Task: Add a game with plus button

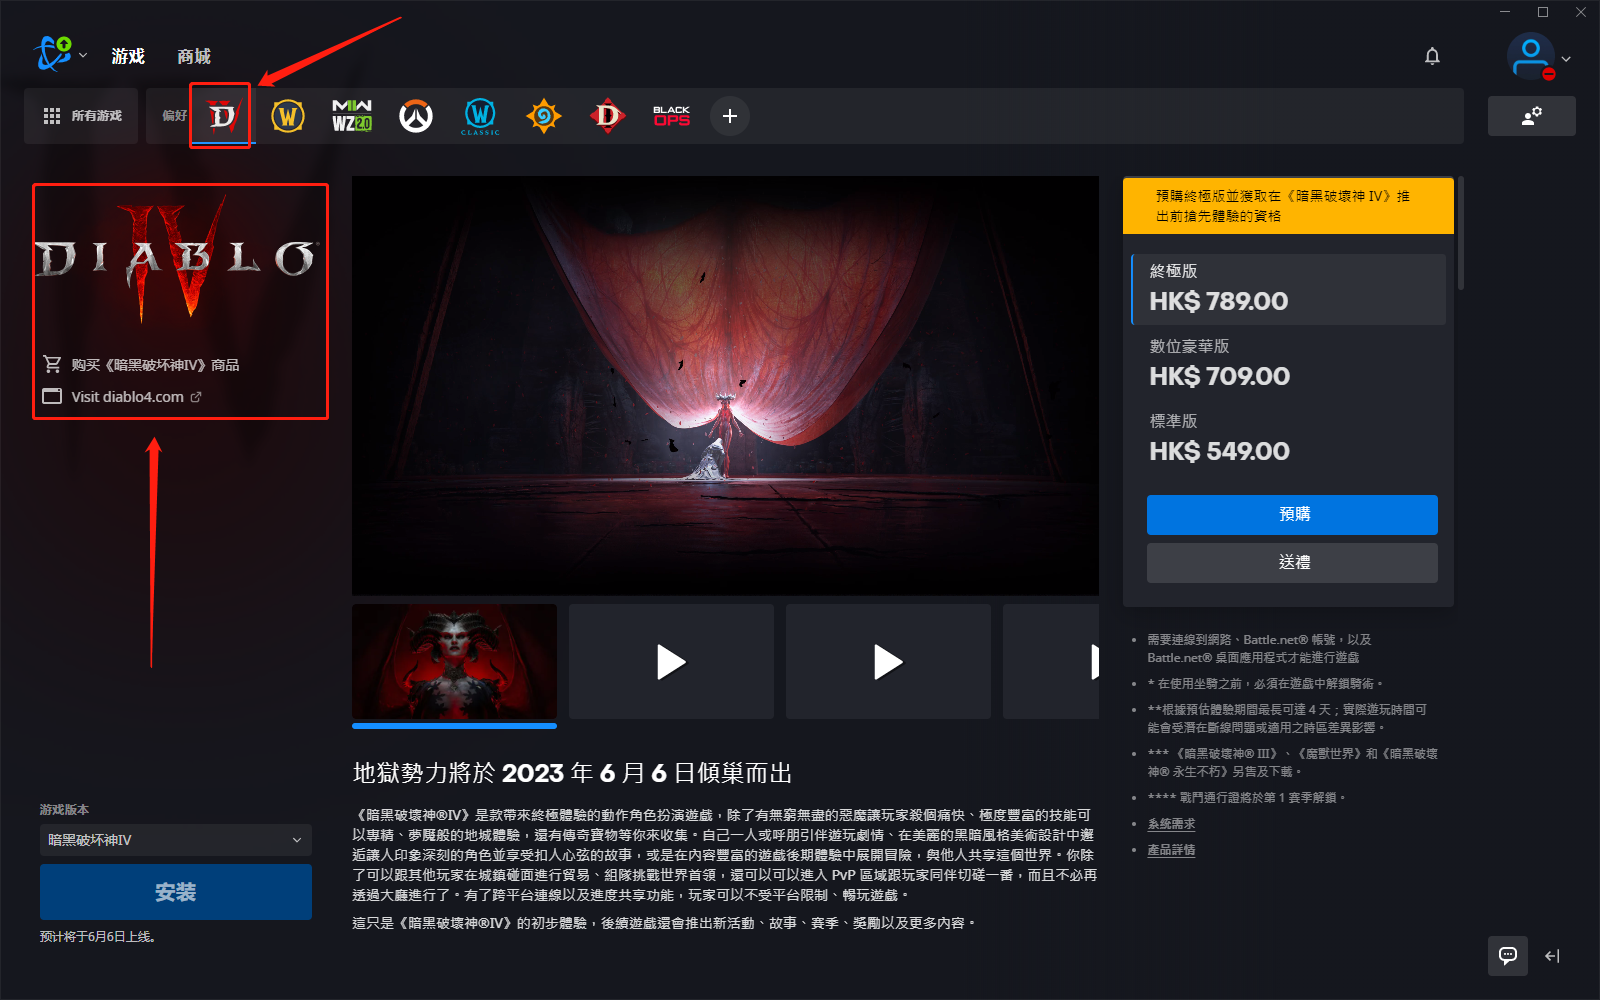Action: point(730,116)
